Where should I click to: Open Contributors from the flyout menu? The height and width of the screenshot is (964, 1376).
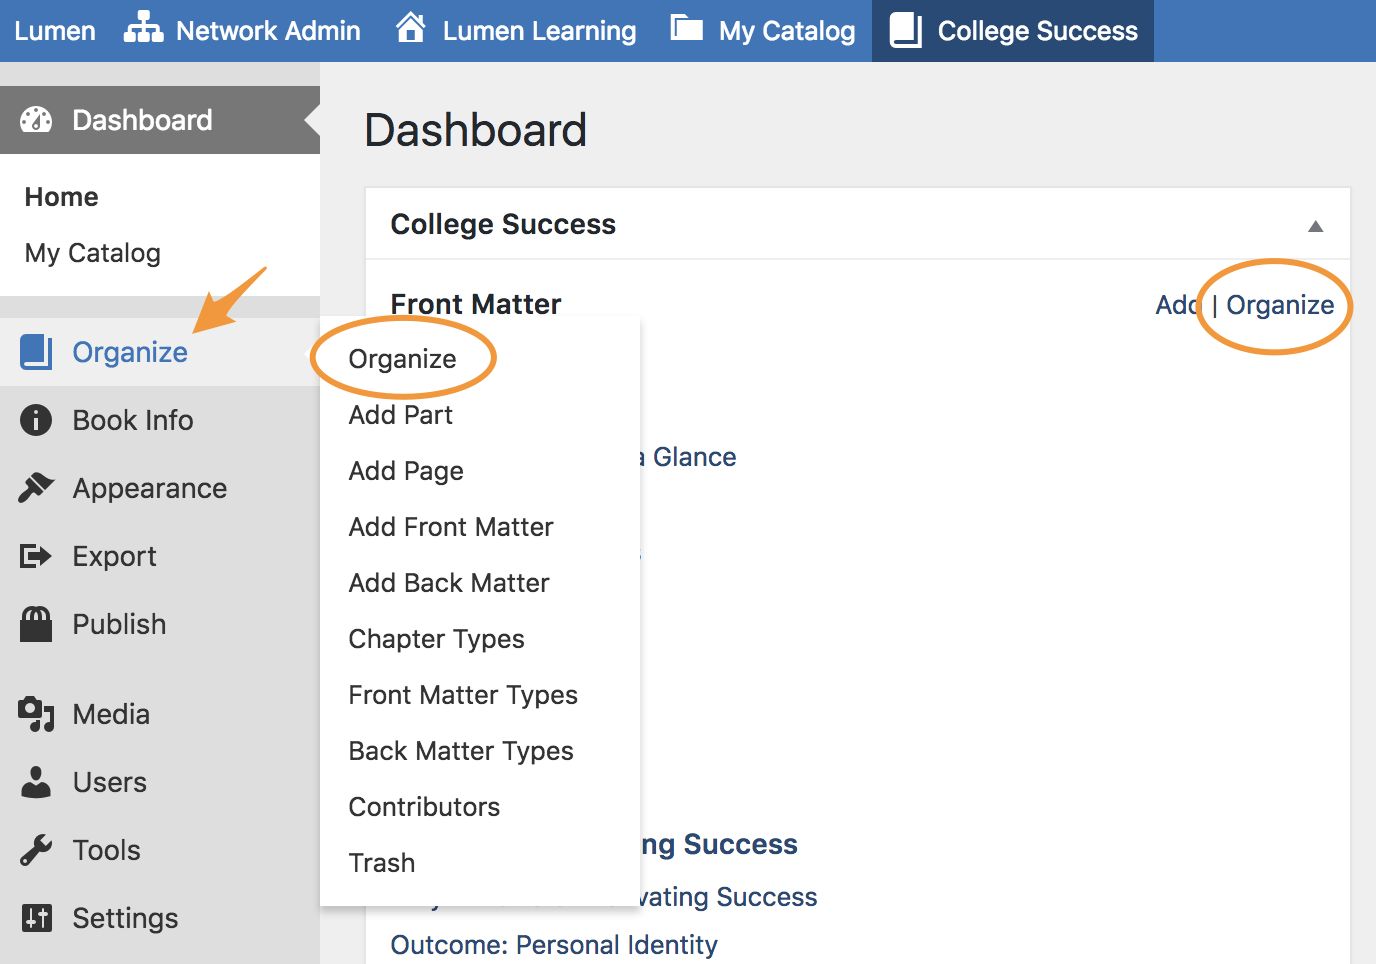pyautogui.click(x=424, y=807)
